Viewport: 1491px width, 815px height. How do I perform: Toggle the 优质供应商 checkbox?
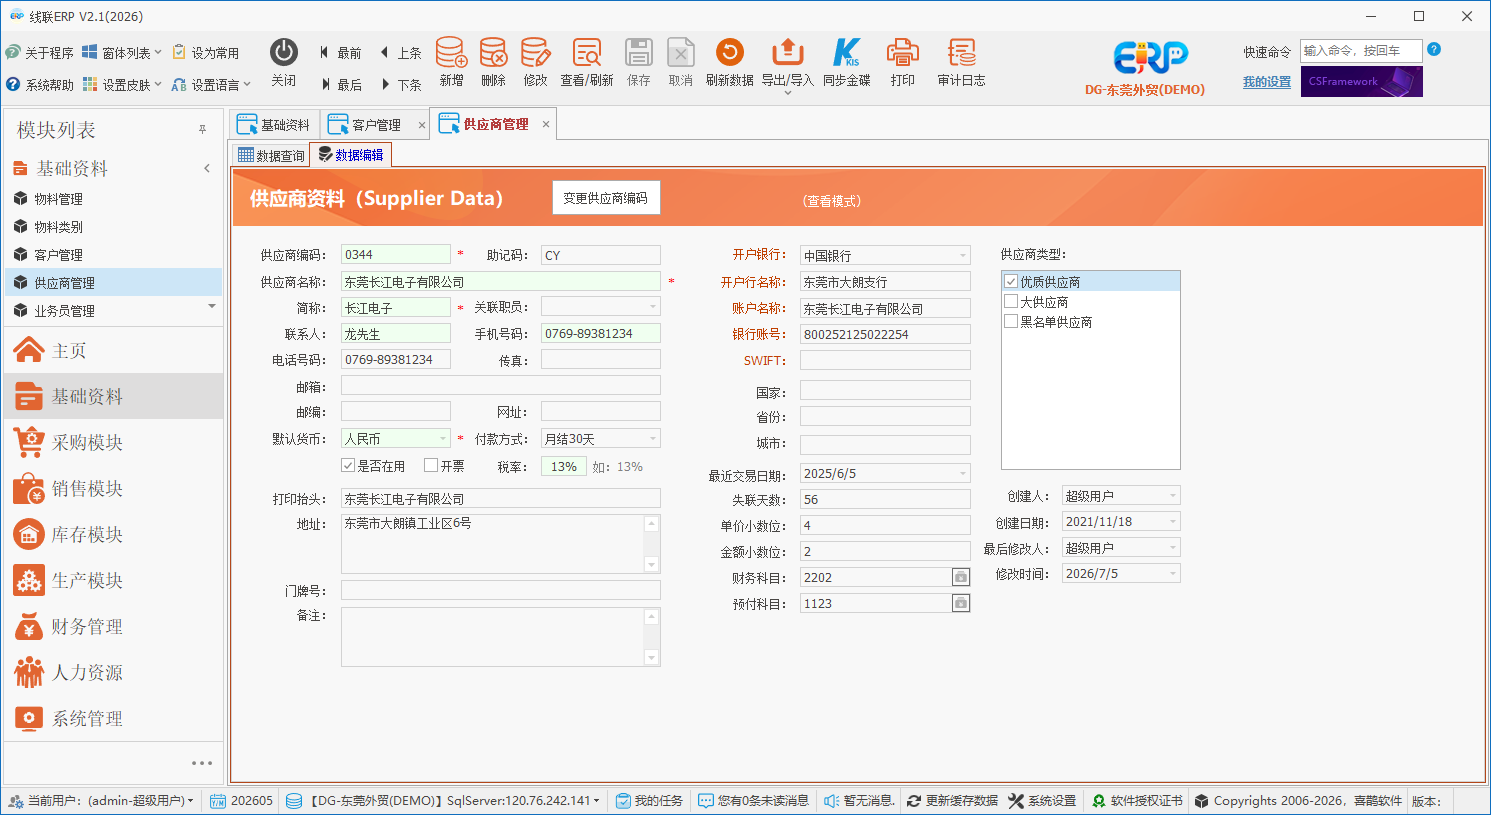pos(1011,282)
